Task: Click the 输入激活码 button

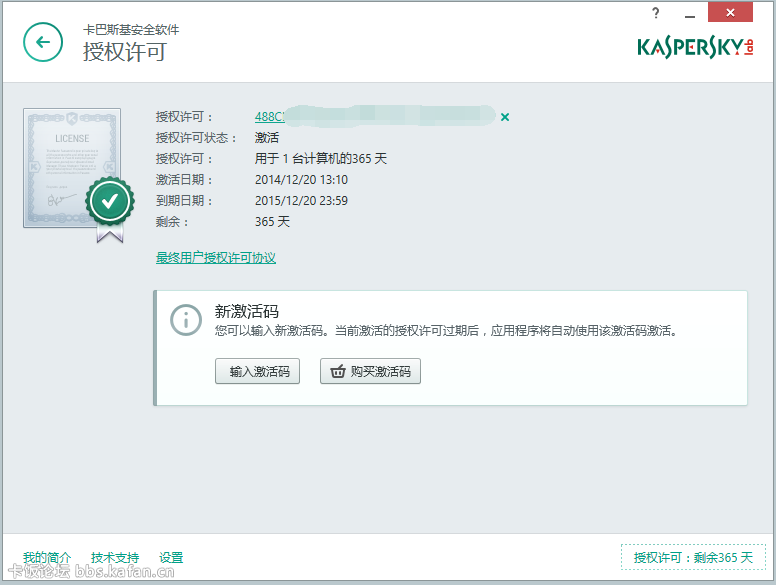Action: (257, 371)
